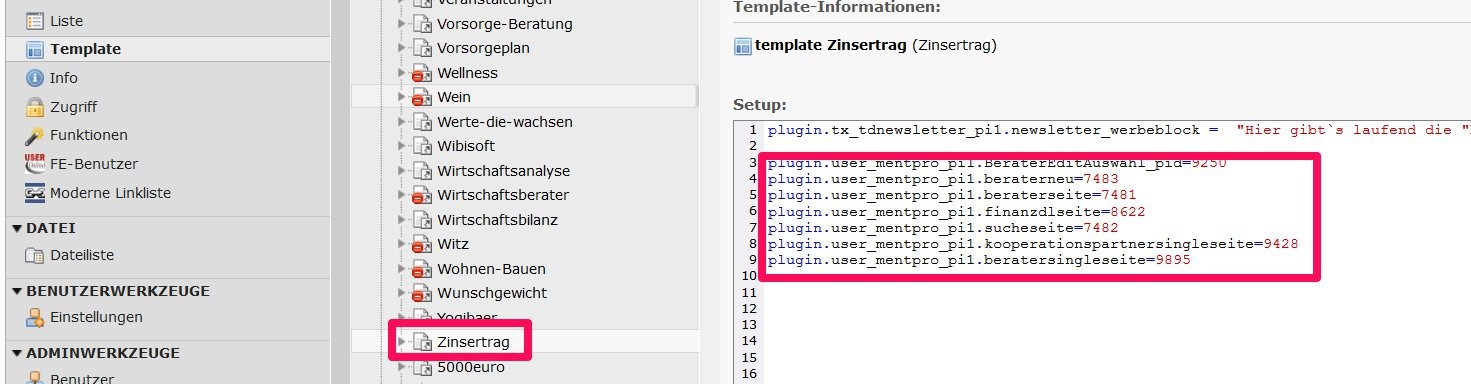Click the Funktionen wand icon

(34, 135)
